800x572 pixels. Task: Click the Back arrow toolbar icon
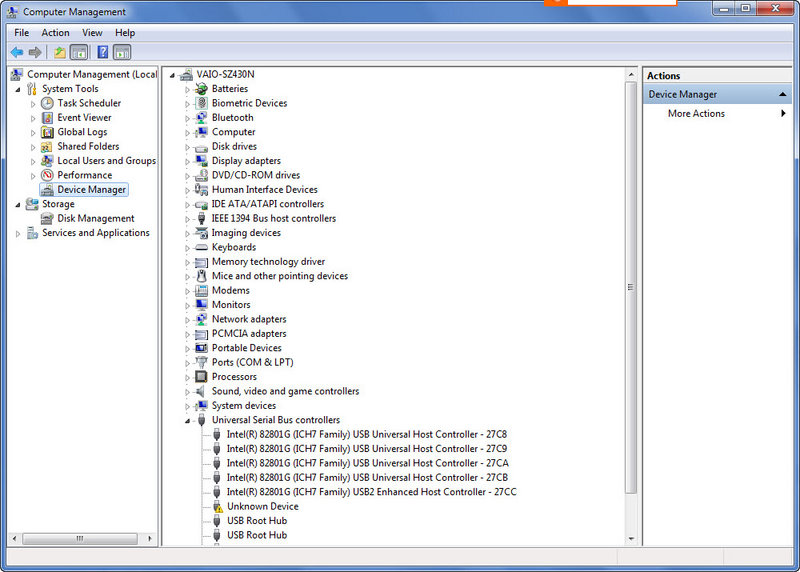tap(17, 52)
